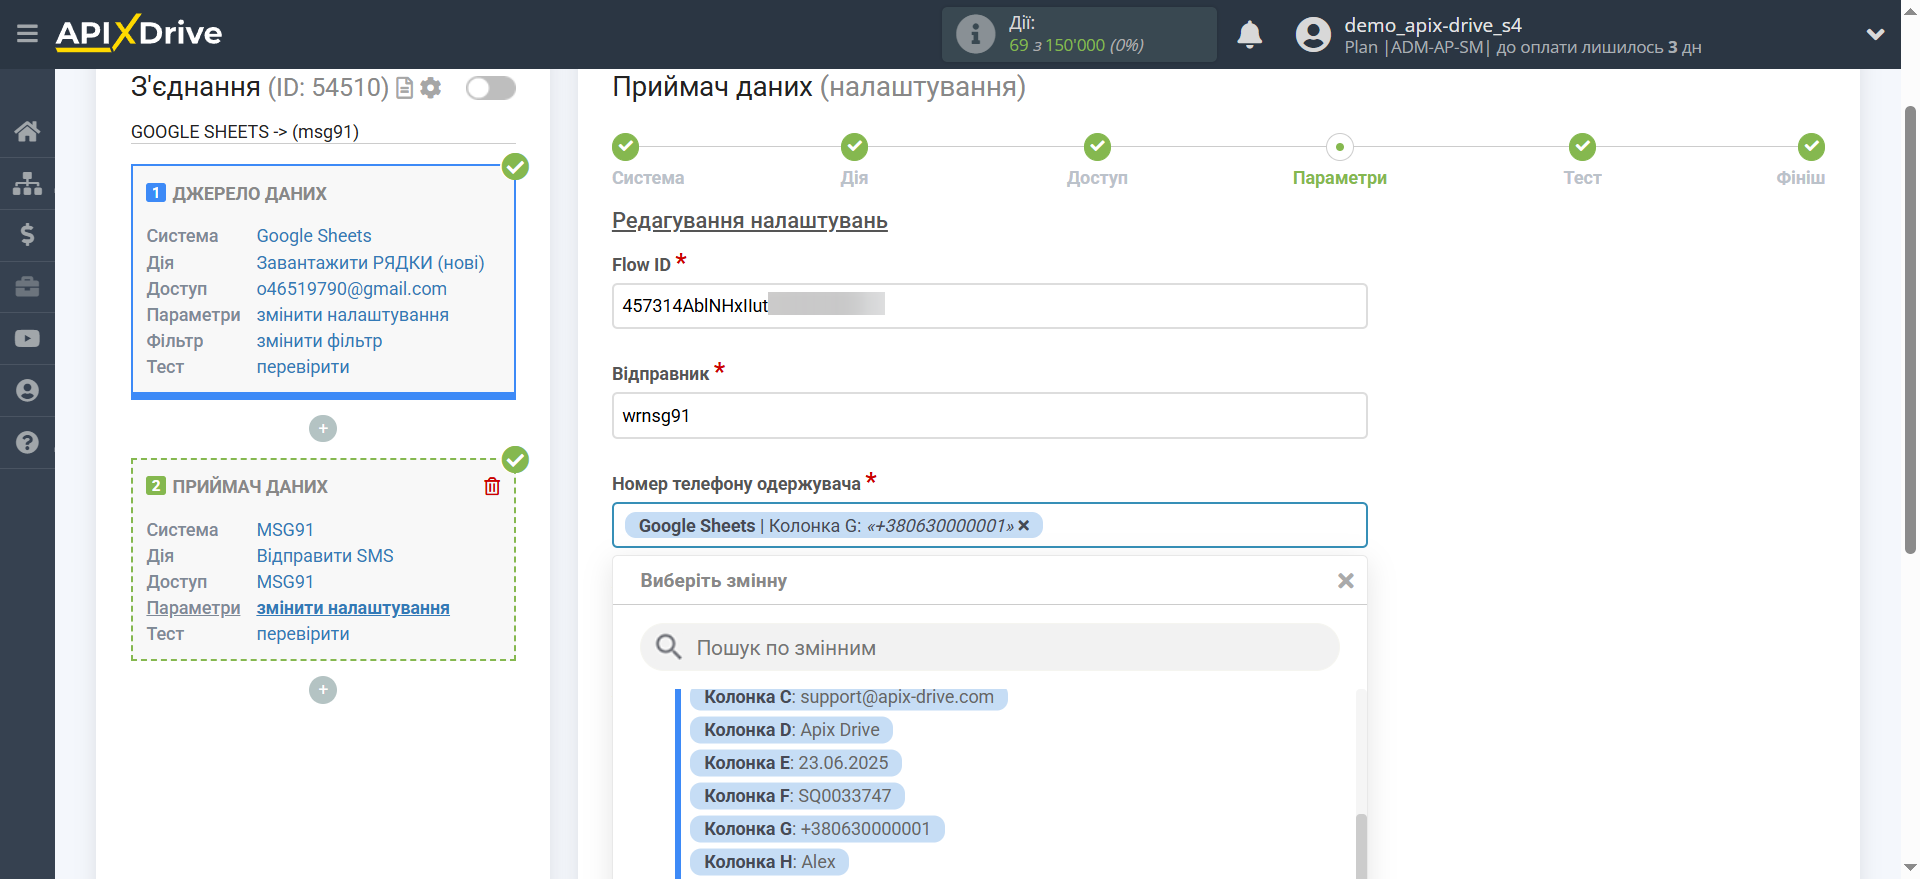Click the user avatar icon
The width and height of the screenshot is (1920, 879).
pyautogui.click(x=1313, y=34)
